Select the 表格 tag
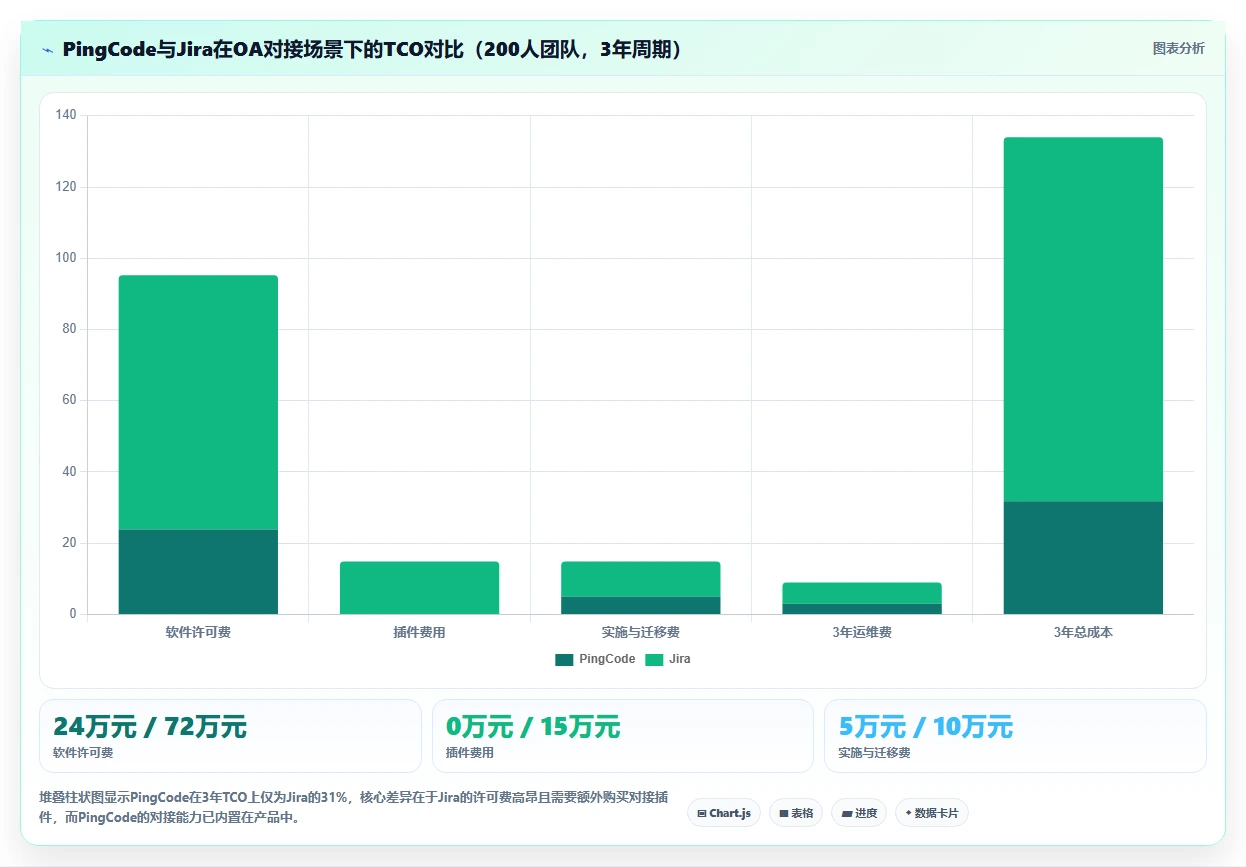The height and width of the screenshot is (867, 1246). coord(796,813)
